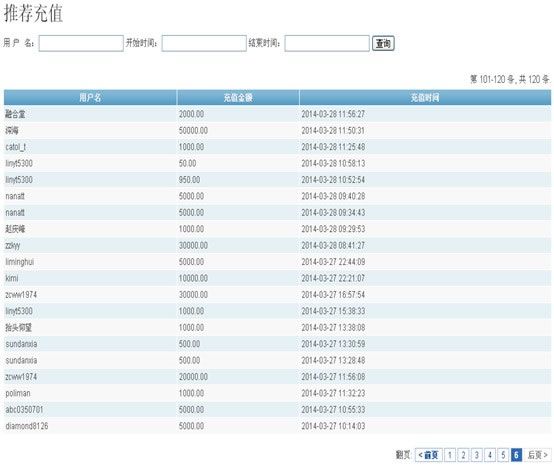554x465 pixels.
Task: Select the username abc0350701
Action: tap(24, 410)
